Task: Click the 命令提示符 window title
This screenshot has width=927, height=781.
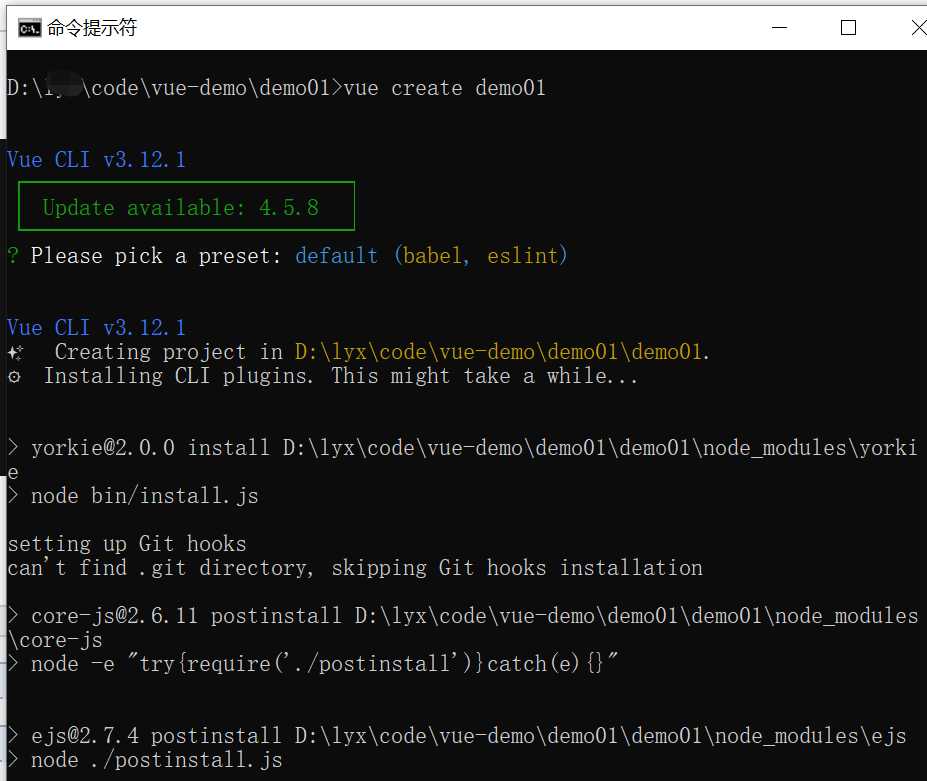Action: 92,28
